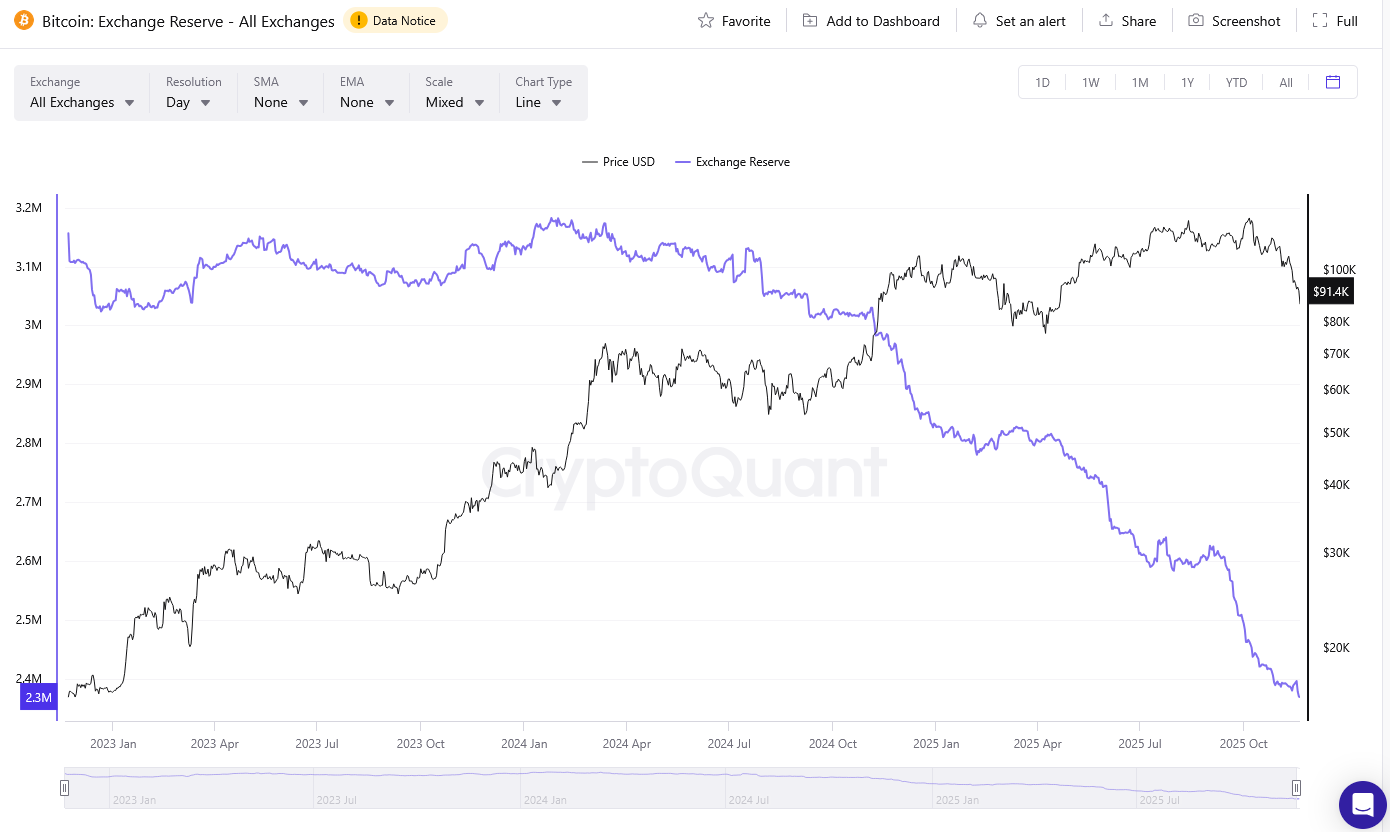
Task: Toggle Exchange Reserve series in legend
Action: pyautogui.click(x=733, y=162)
